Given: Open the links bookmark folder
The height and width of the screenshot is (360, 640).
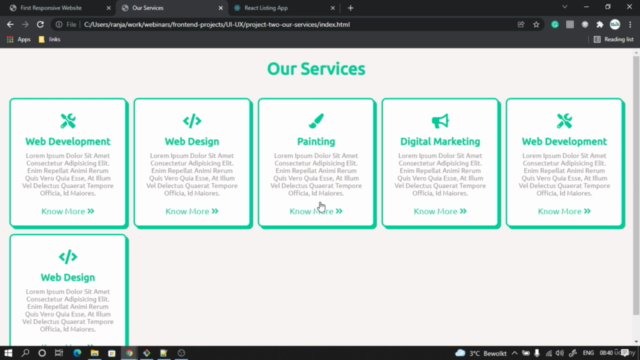Looking at the screenshot, I should click(49, 40).
